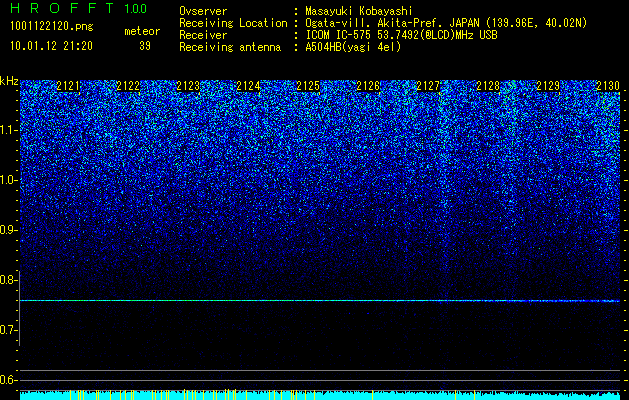Click the Receiver field label

[203, 35]
